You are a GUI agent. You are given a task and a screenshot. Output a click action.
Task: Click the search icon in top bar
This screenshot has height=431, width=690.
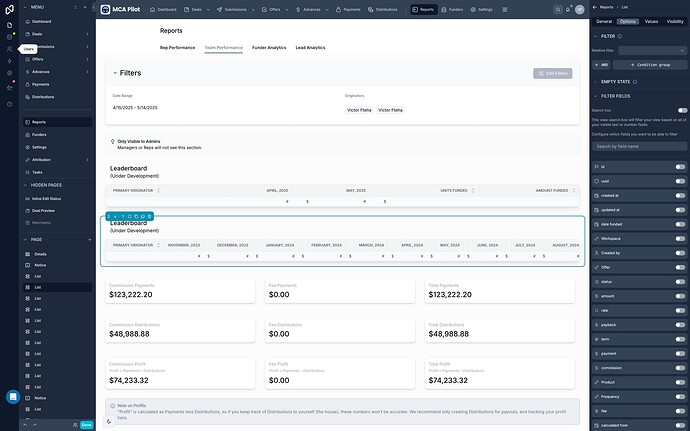coord(558,9)
